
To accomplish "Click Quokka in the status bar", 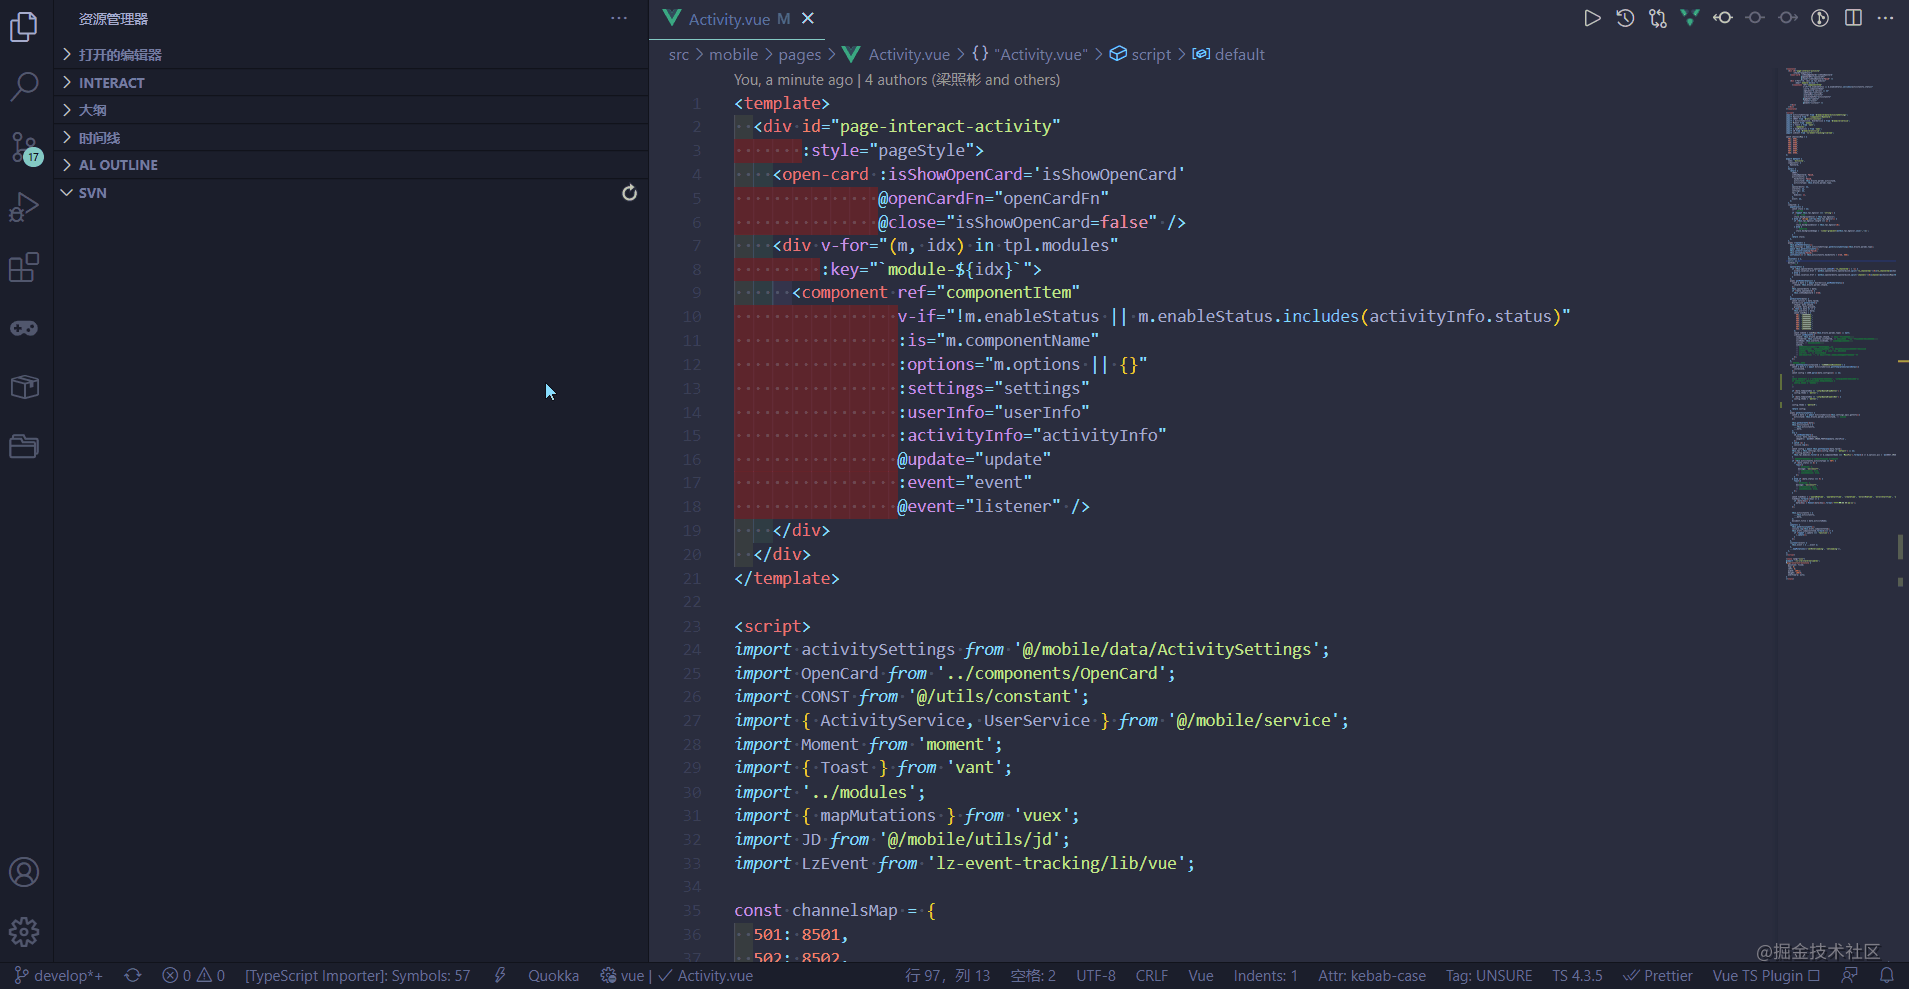I will [x=553, y=975].
